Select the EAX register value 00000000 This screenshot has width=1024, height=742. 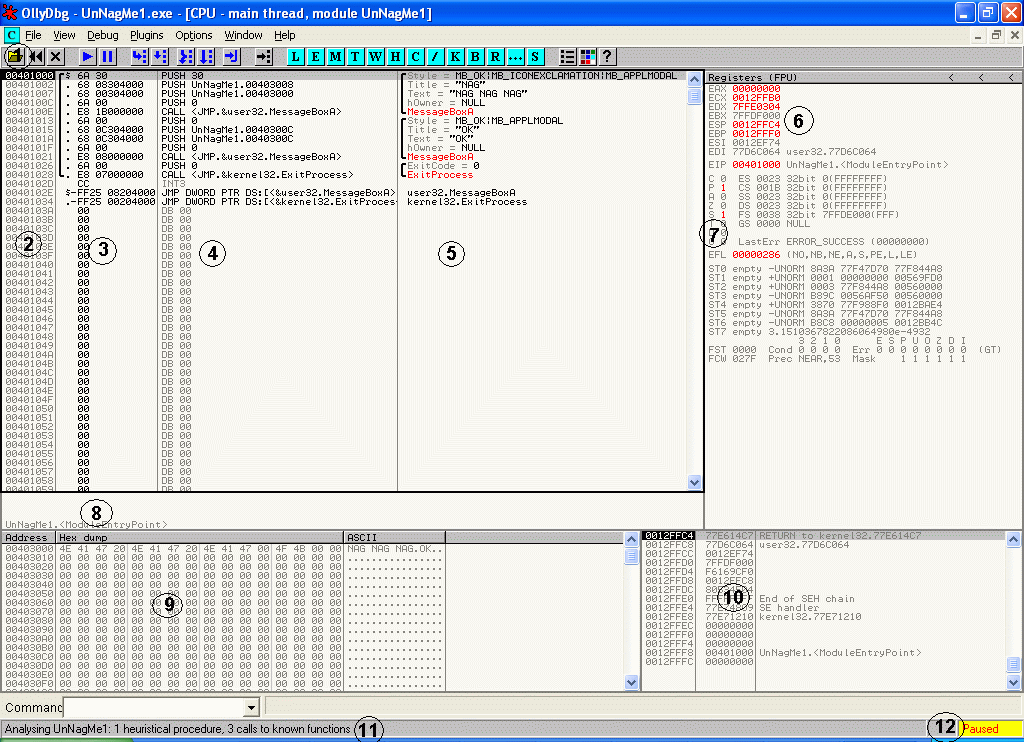(756, 89)
